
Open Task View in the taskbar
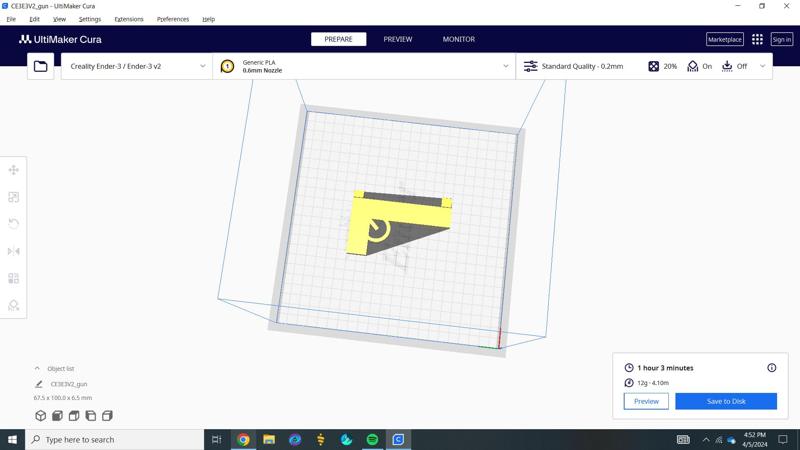point(216,439)
